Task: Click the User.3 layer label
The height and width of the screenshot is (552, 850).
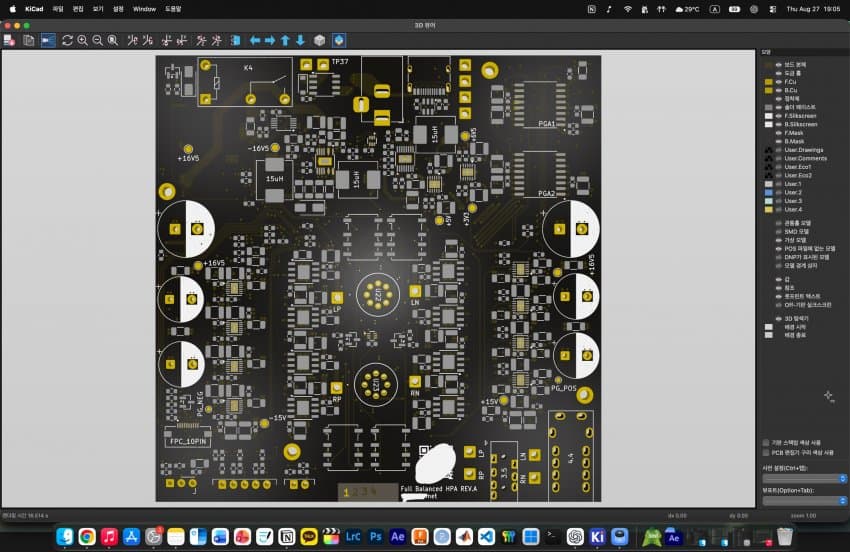Action: pos(793,201)
